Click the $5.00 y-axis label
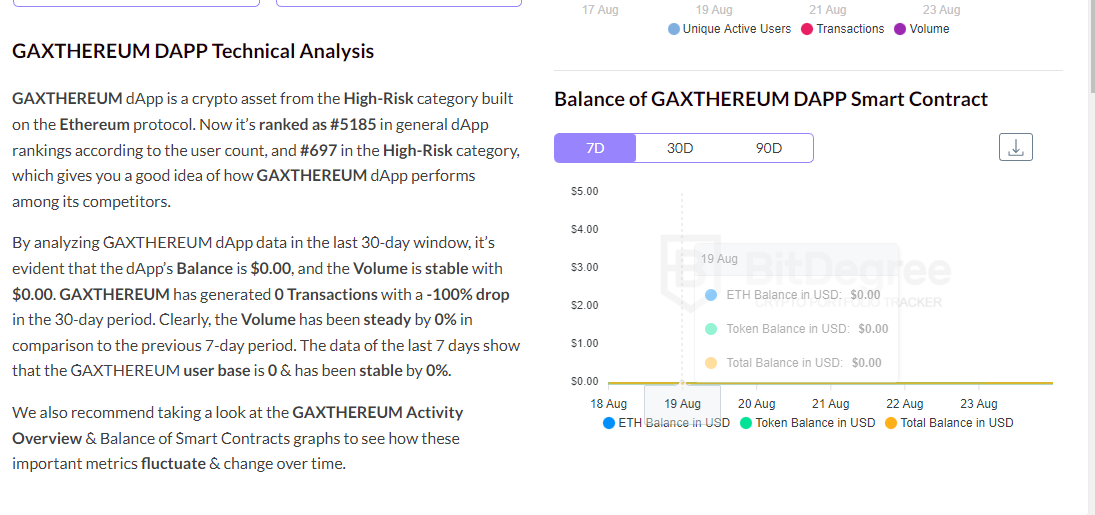 click(585, 191)
